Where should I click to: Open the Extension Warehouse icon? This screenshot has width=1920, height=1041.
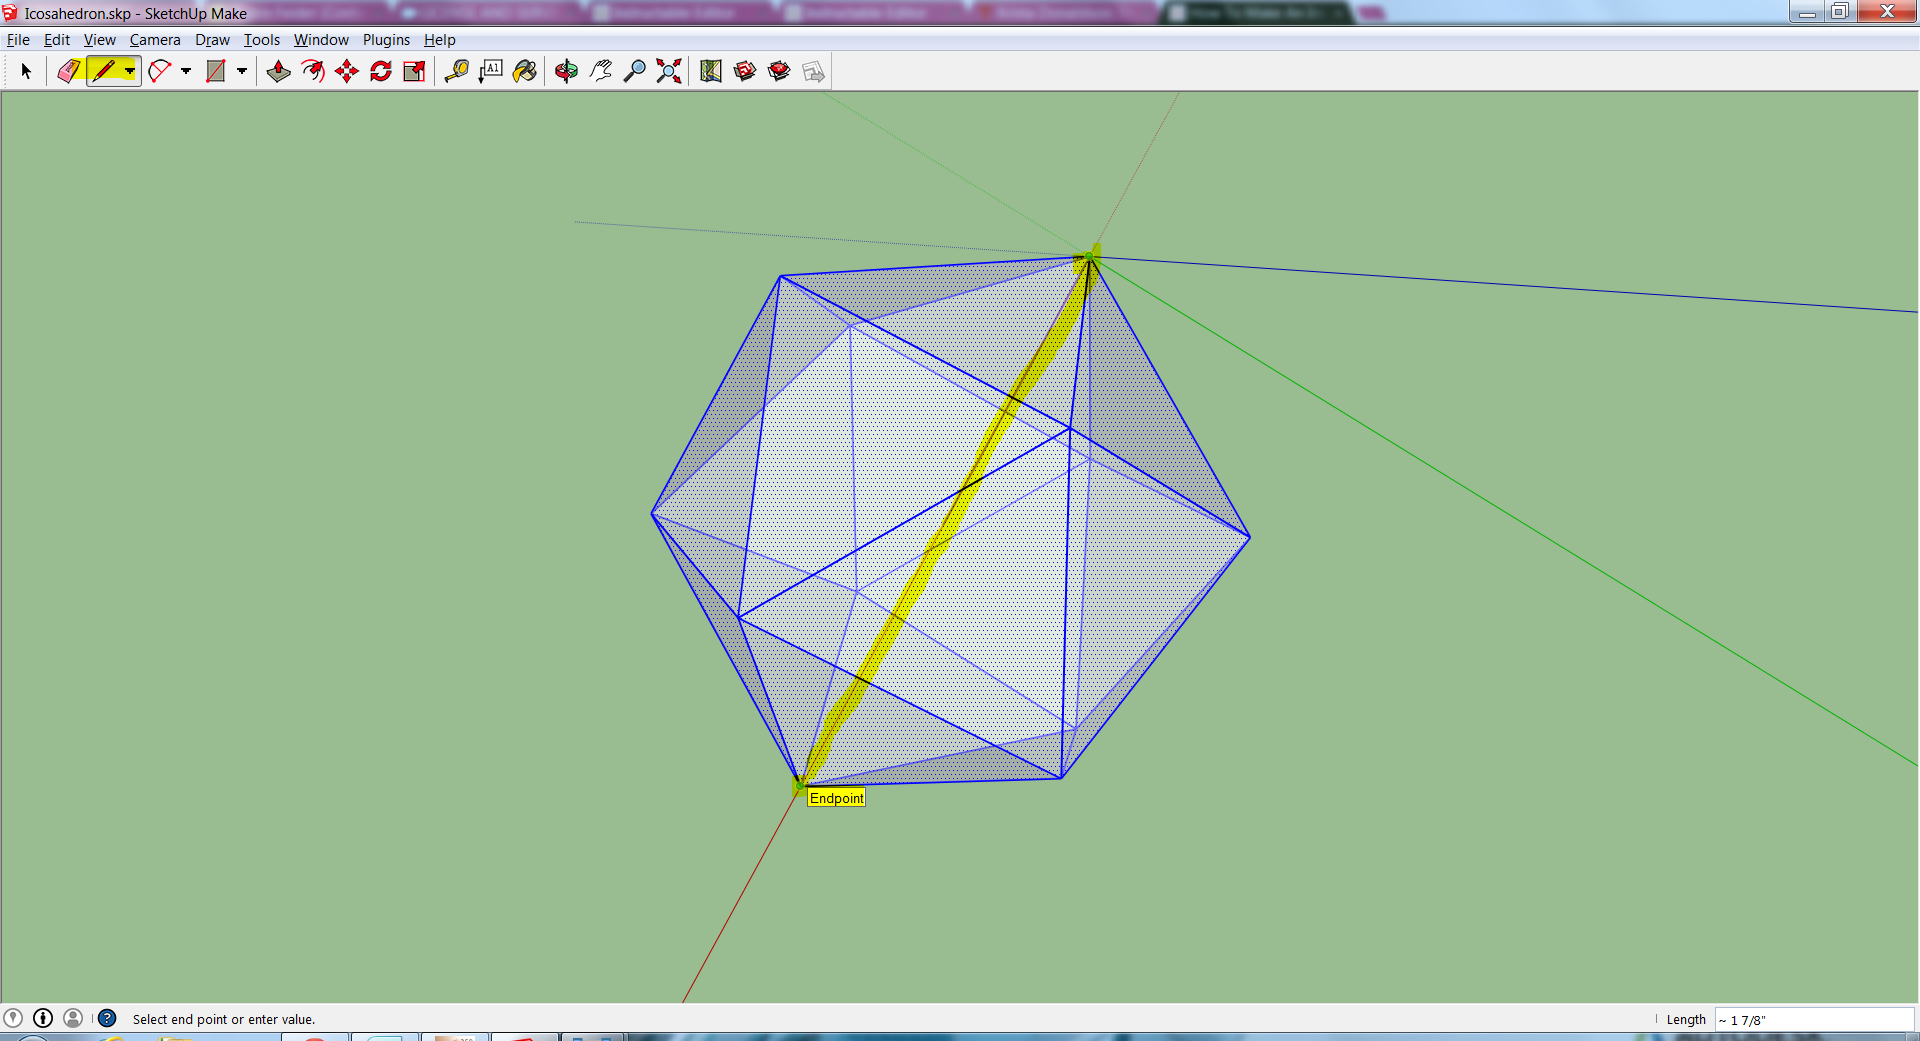click(x=779, y=71)
